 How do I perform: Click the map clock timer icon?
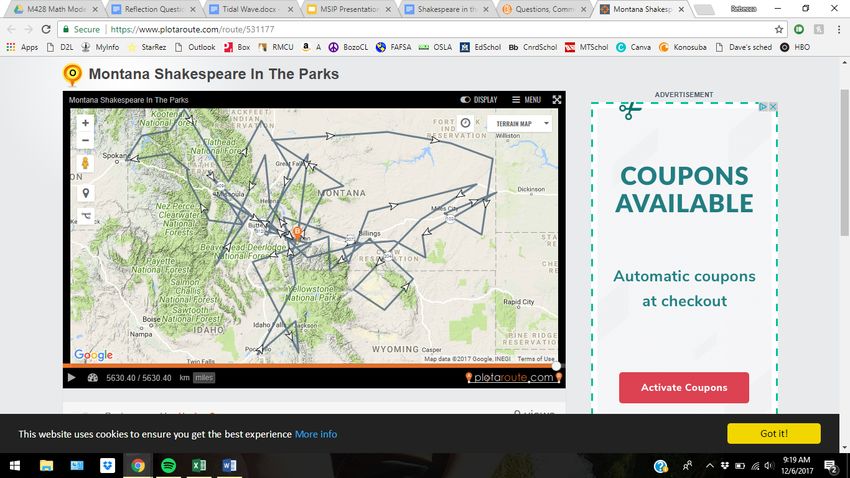pyautogui.click(x=465, y=123)
